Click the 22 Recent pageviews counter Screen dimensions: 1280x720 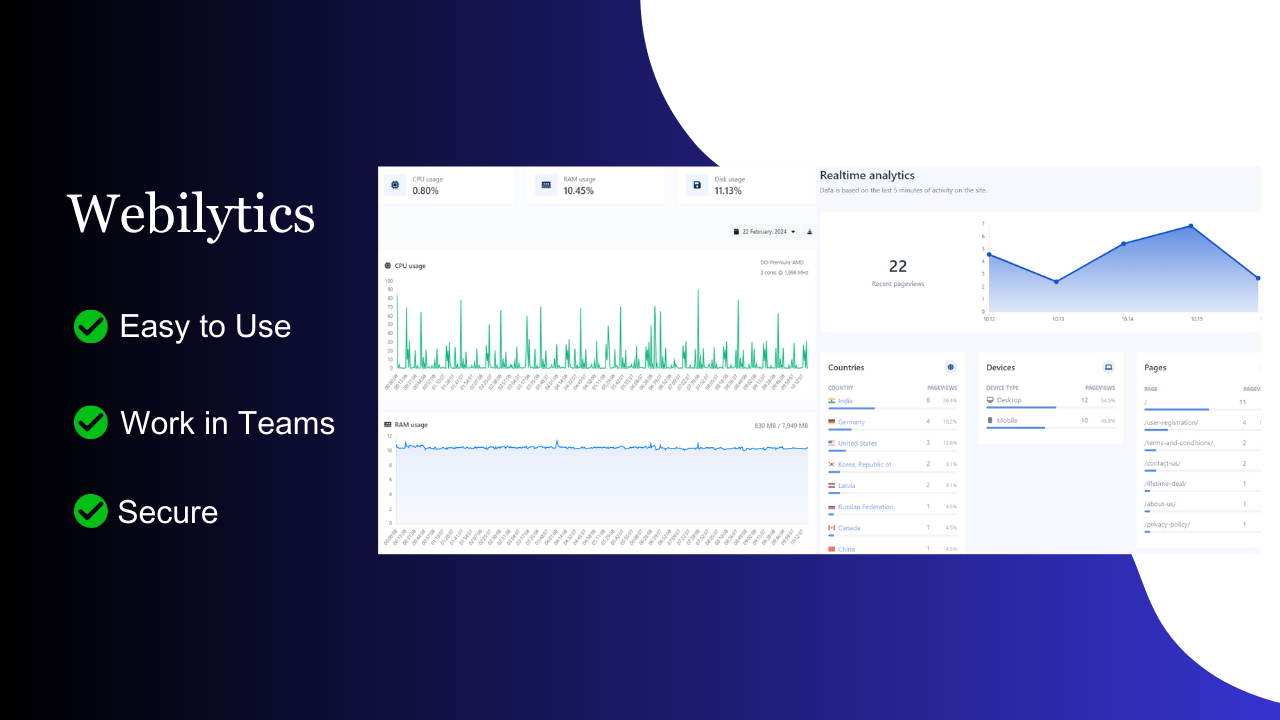pos(898,271)
